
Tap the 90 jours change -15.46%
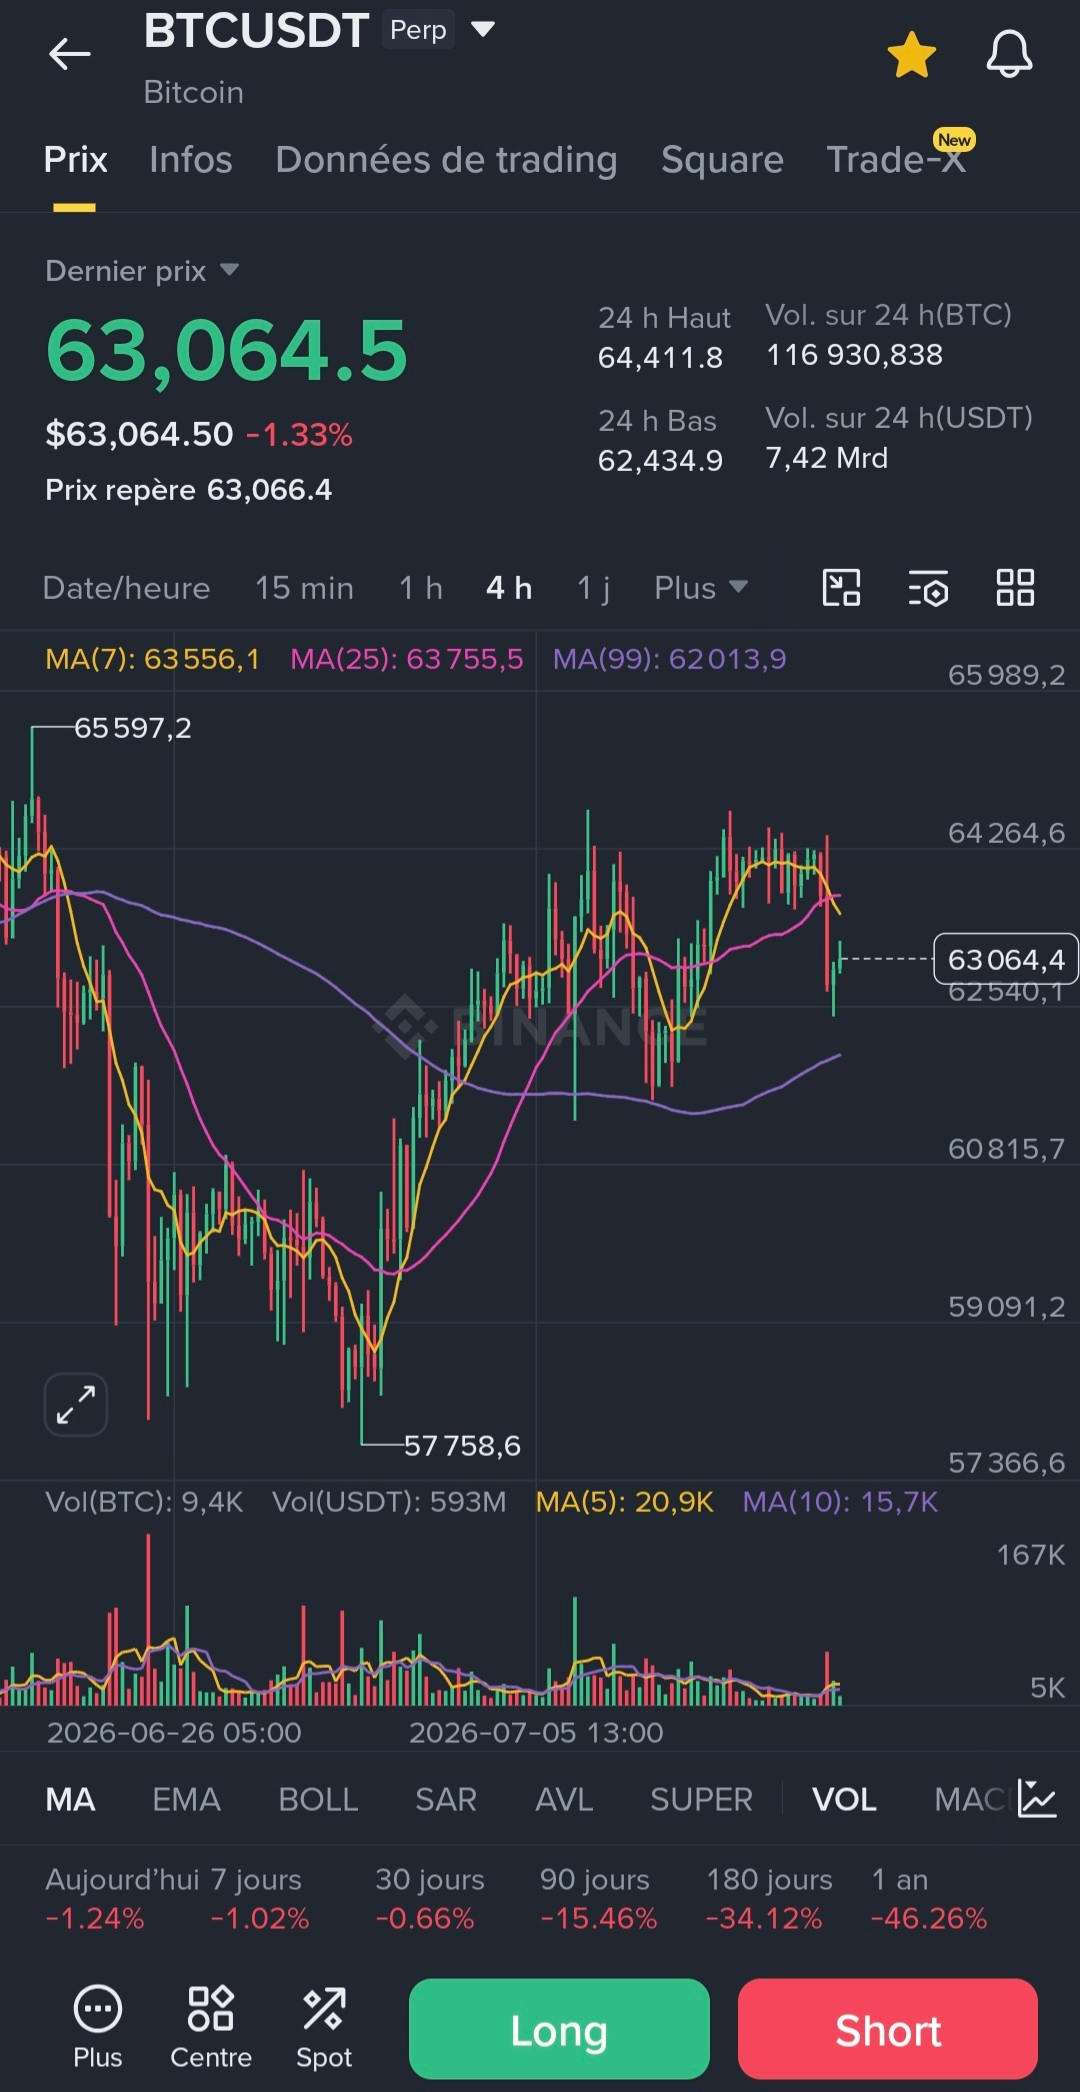[599, 1918]
